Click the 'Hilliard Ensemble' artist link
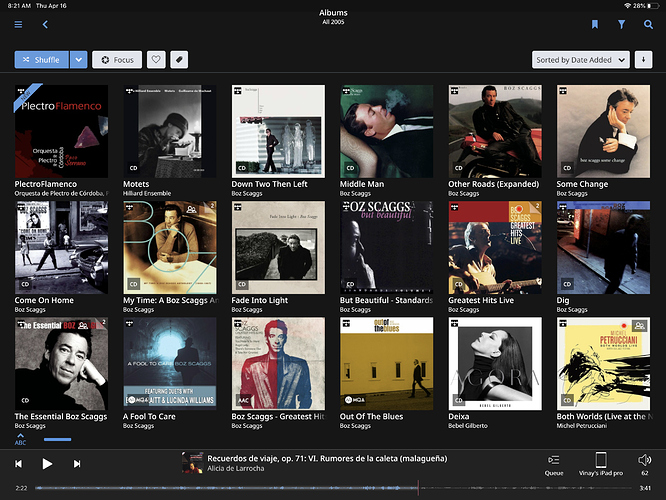 click(147, 194)
